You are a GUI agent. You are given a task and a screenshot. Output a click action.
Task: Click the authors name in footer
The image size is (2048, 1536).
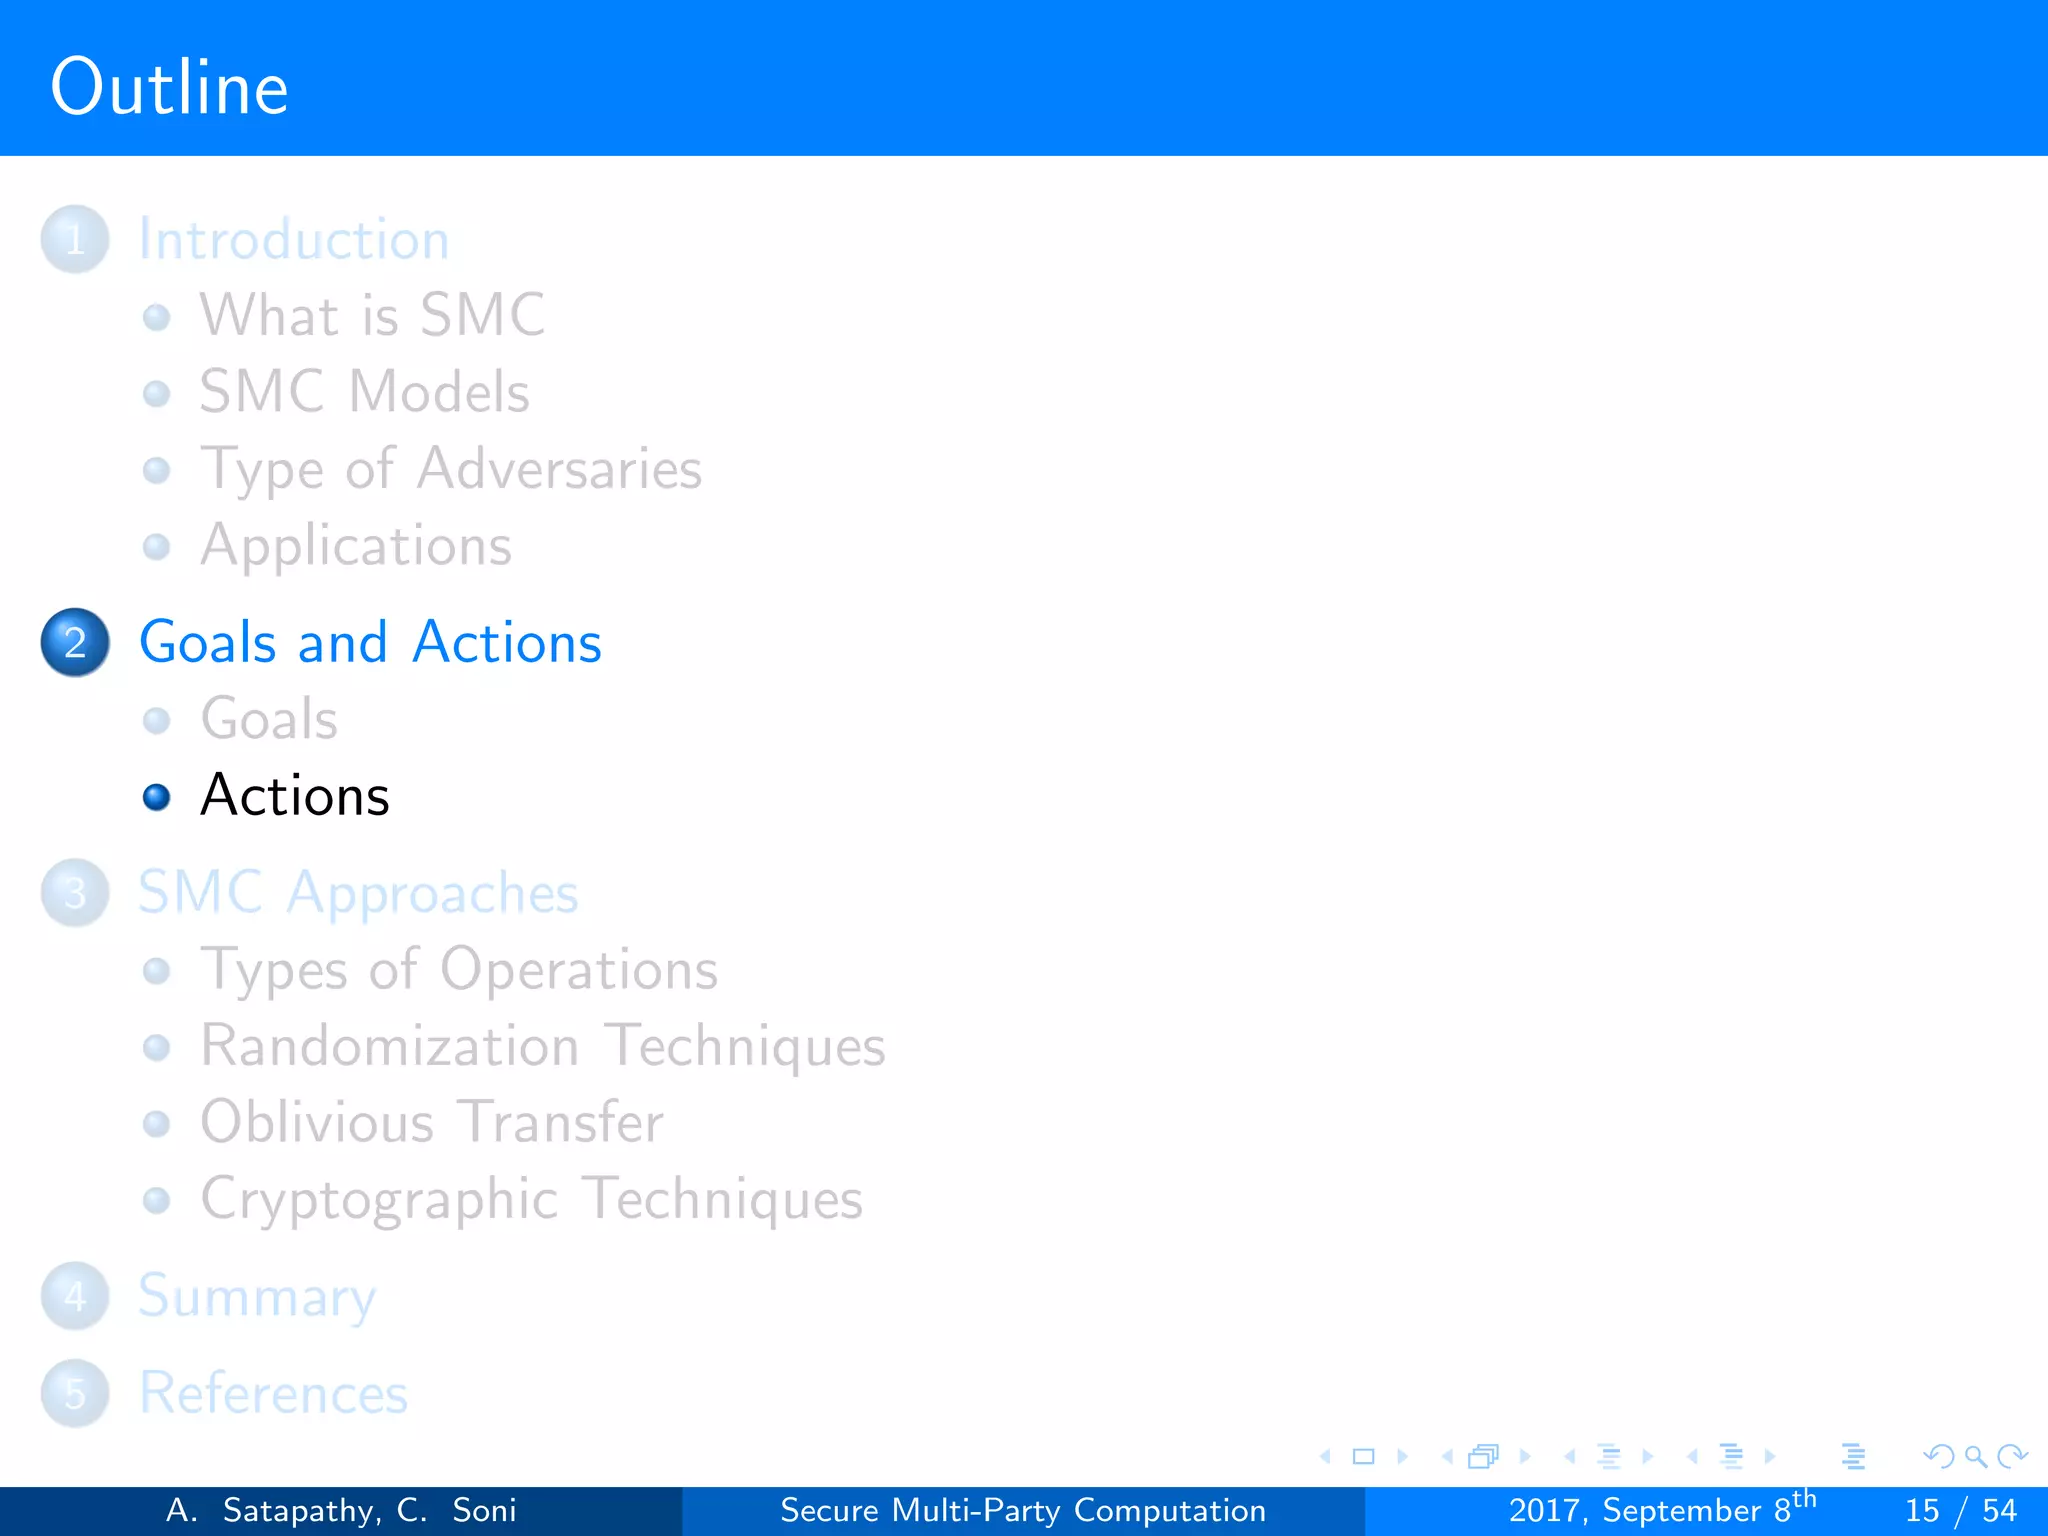341,1510
